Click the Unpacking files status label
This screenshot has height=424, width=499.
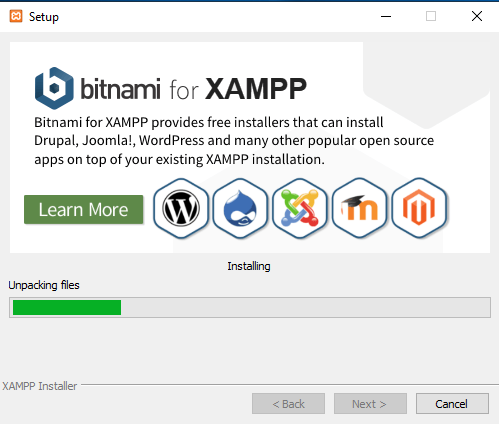tap(44, 285)
